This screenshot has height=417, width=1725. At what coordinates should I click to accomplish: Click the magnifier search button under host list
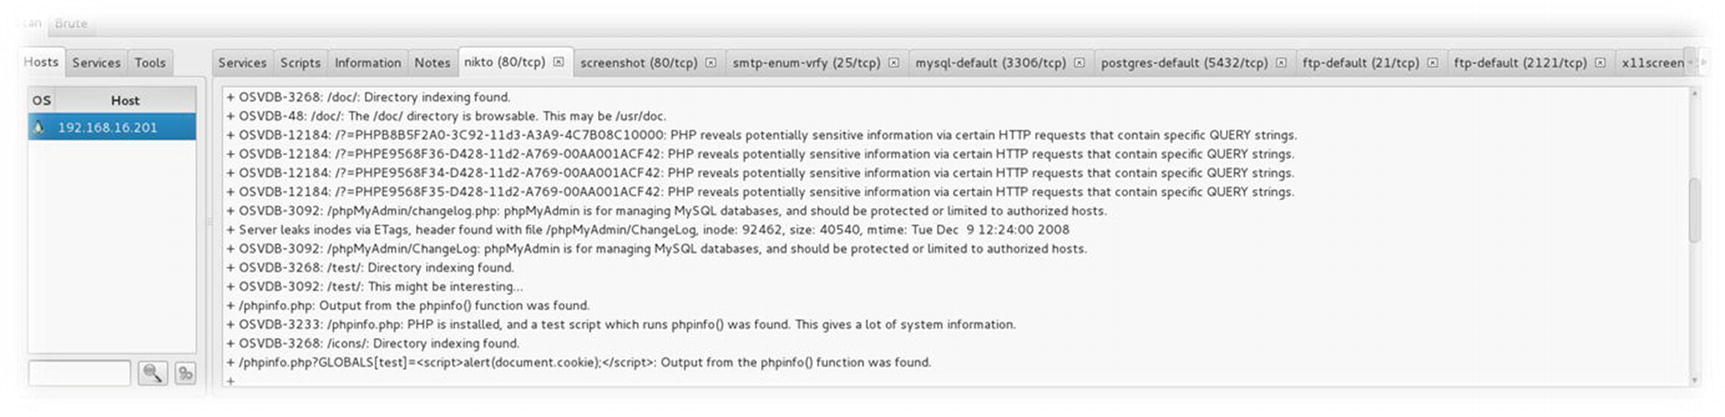pos(152,373)
